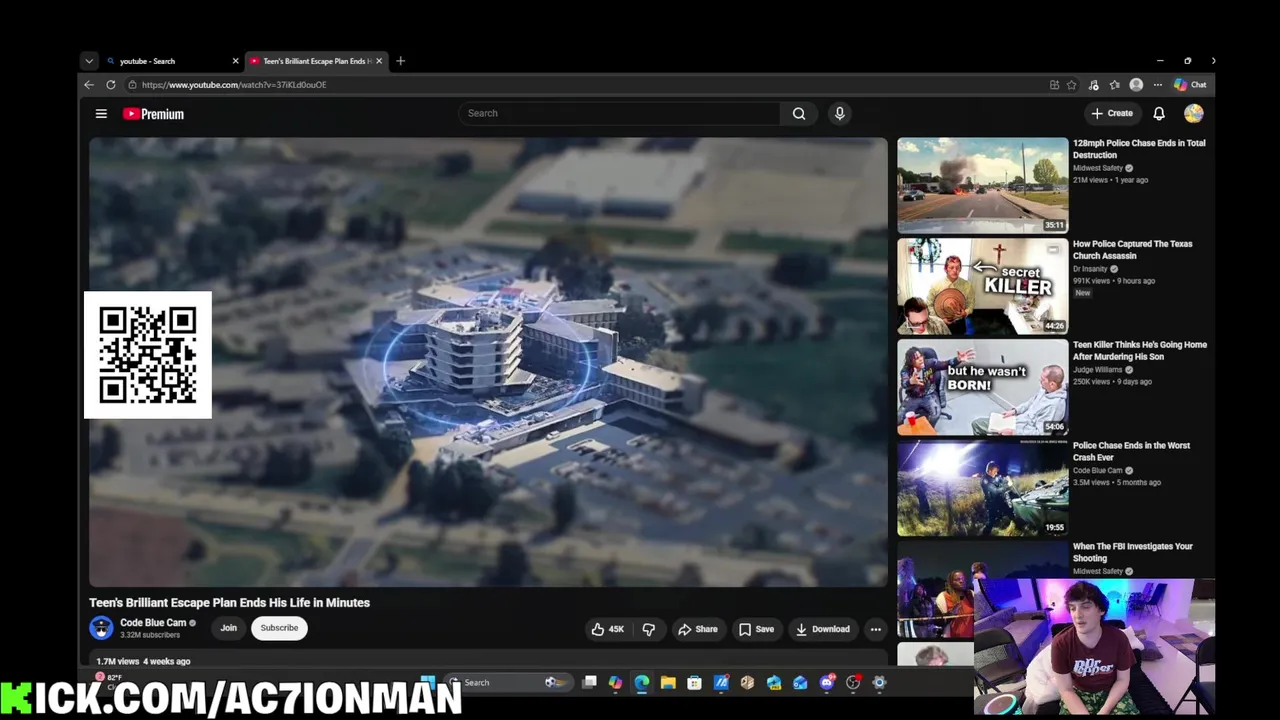
Task: Save the video to a playlist
Action: coord(756,629)
